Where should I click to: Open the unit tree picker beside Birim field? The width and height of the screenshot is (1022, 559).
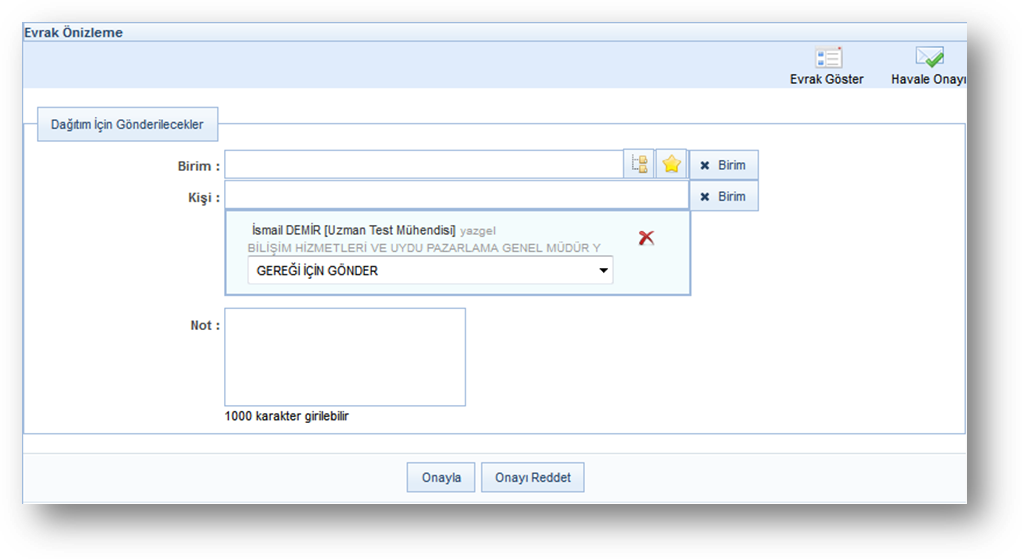pos(639,164)
